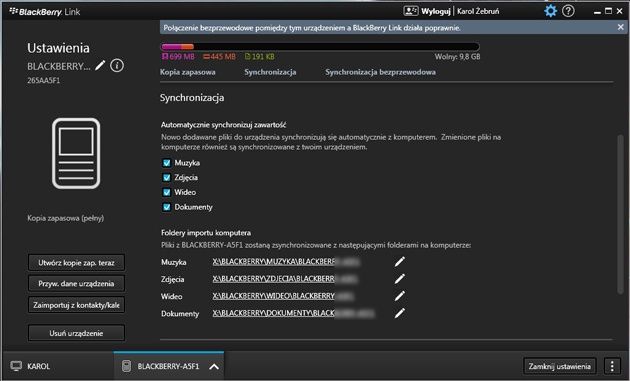Click the Wolny: 9,8 GB free space text

click(x=457, y=57)
